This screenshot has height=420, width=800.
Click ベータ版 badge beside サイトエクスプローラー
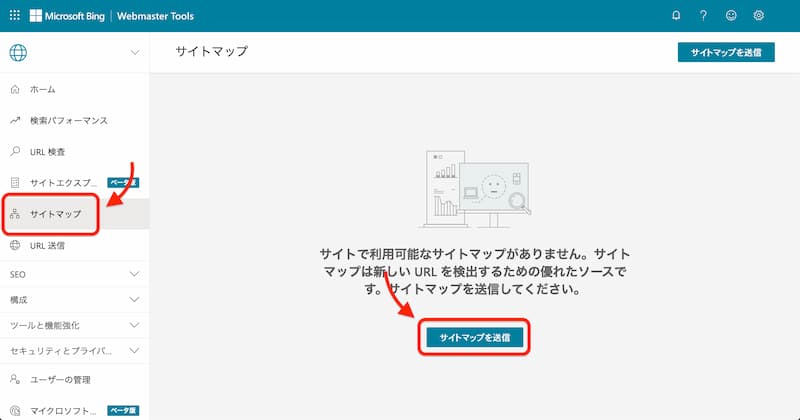123,183
